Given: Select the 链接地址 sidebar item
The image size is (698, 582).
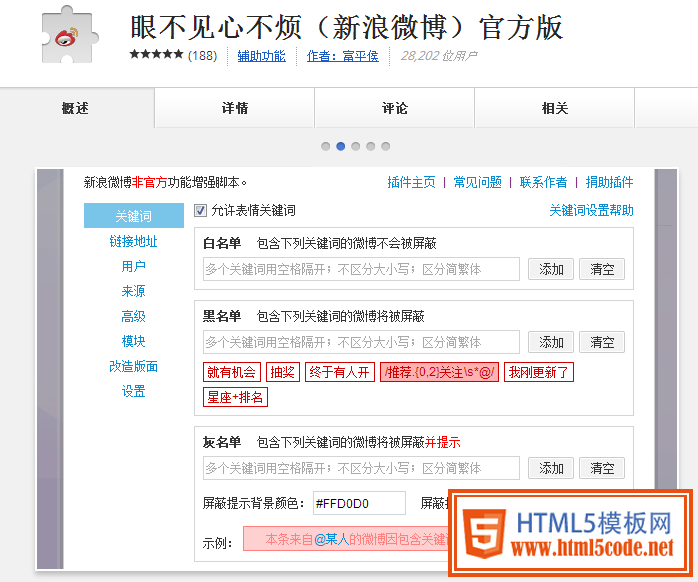Looking at the screenshot, I should pyautogui.click(x=134, y=241).
